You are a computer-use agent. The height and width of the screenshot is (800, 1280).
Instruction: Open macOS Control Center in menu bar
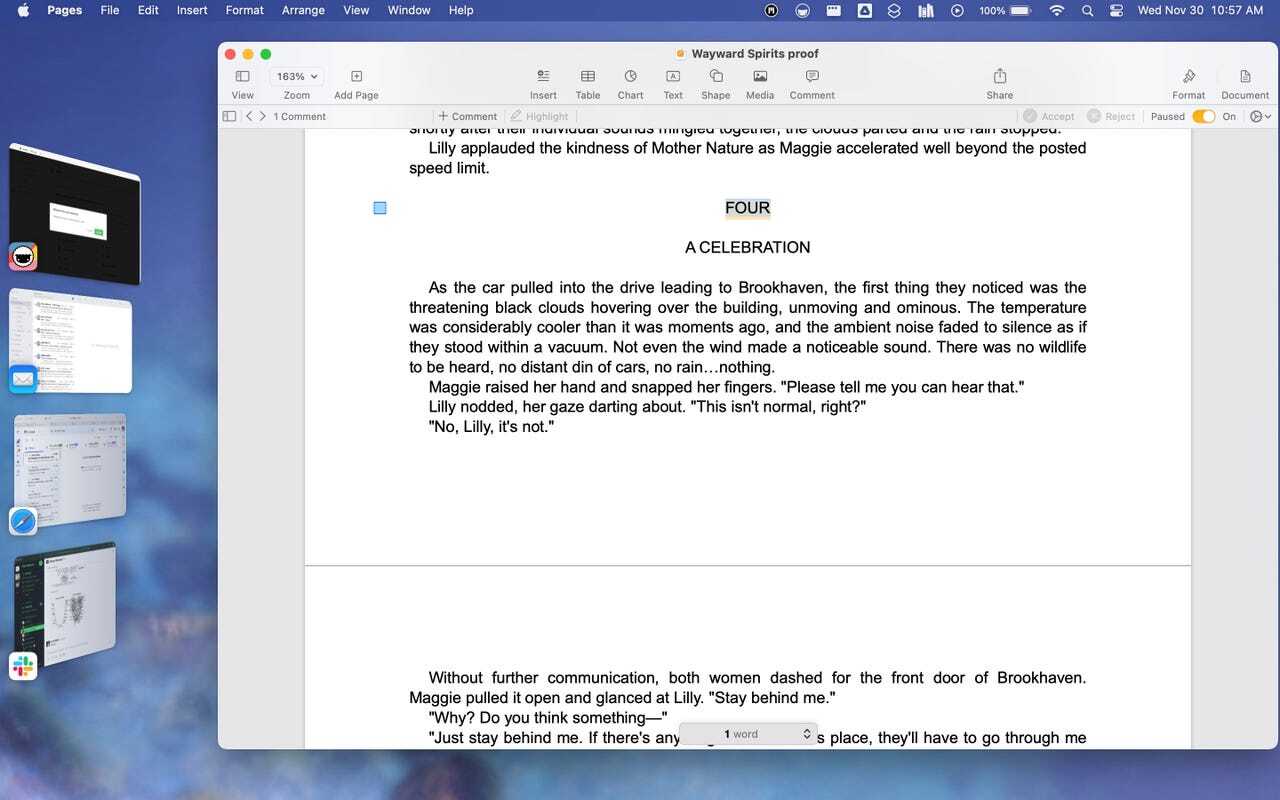point(1117,10)
